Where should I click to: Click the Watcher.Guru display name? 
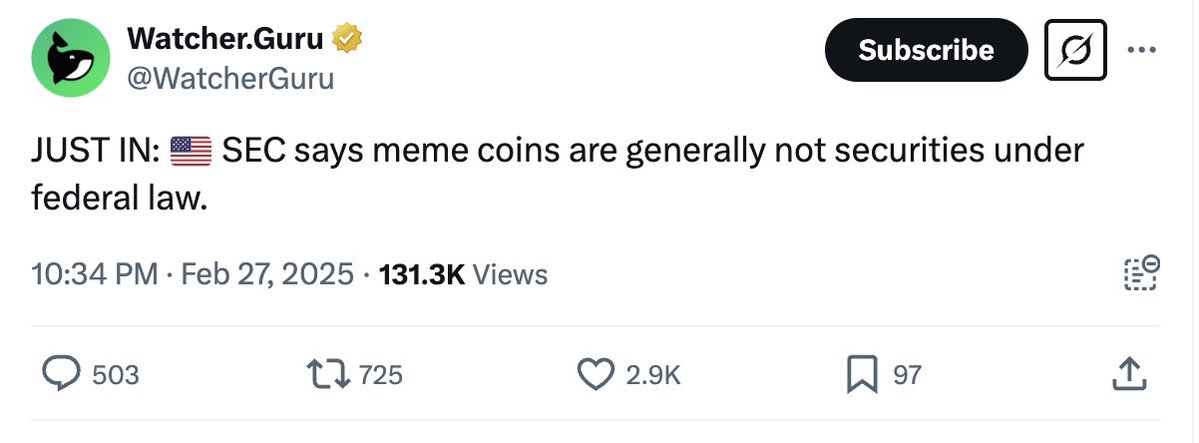pos(226,38)
